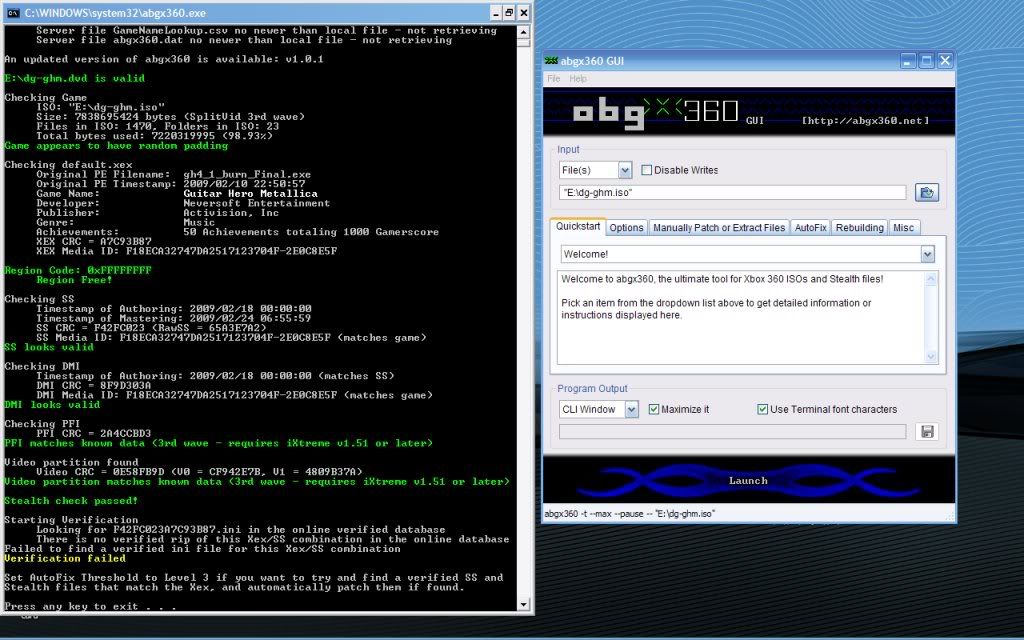1024x640 pixels.
Task: Restore the abgx360.exe console window
Action: pos(509,12)
